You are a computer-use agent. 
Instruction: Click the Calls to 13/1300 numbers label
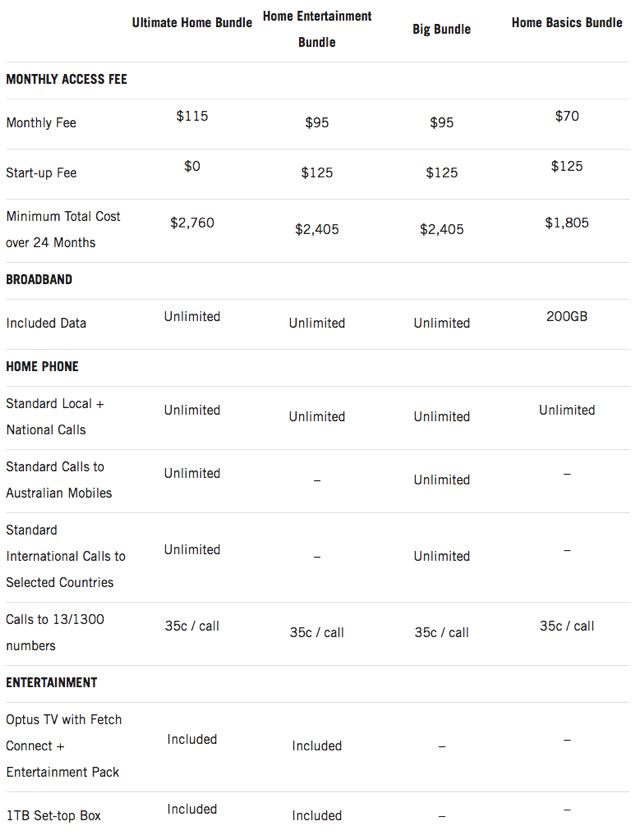tap(55, 633)
